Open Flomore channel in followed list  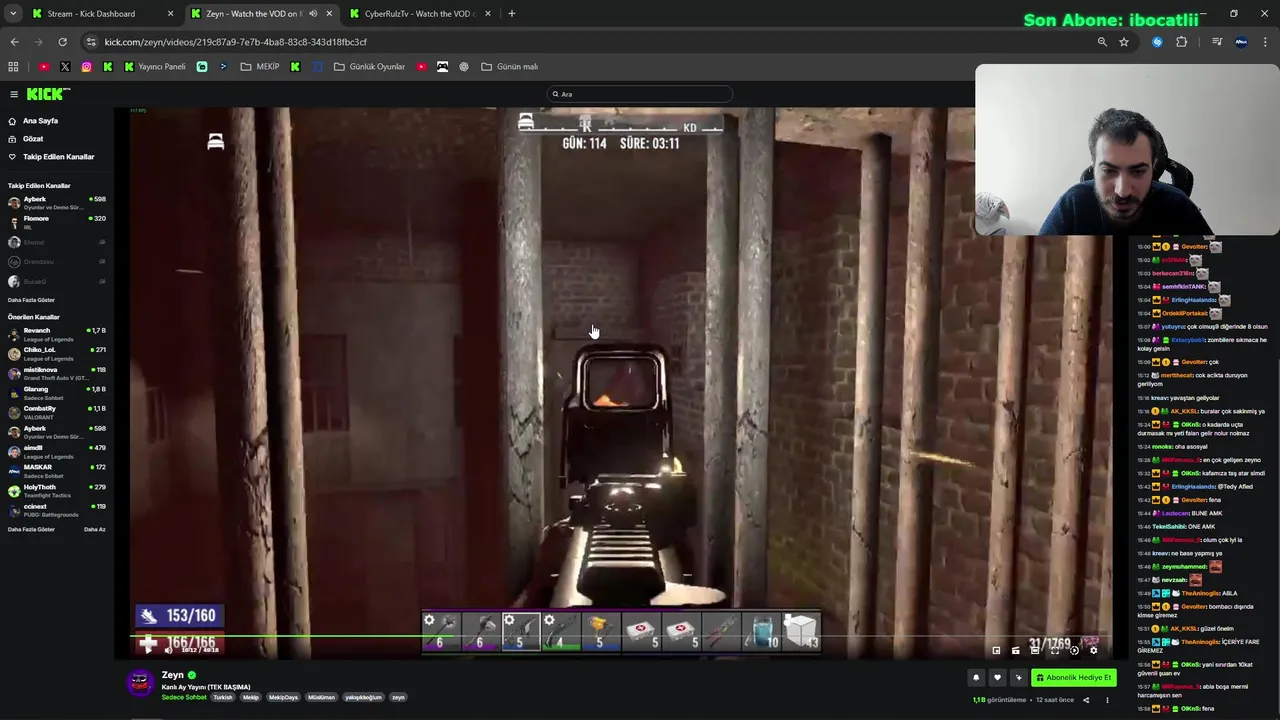(57, 222)
